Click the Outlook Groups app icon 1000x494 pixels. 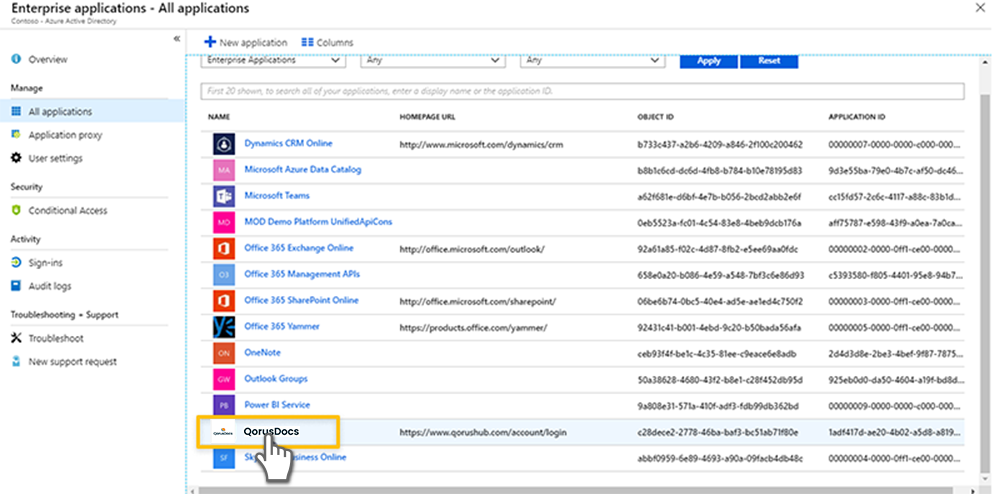pyautogui.click(x=222, y=379)
